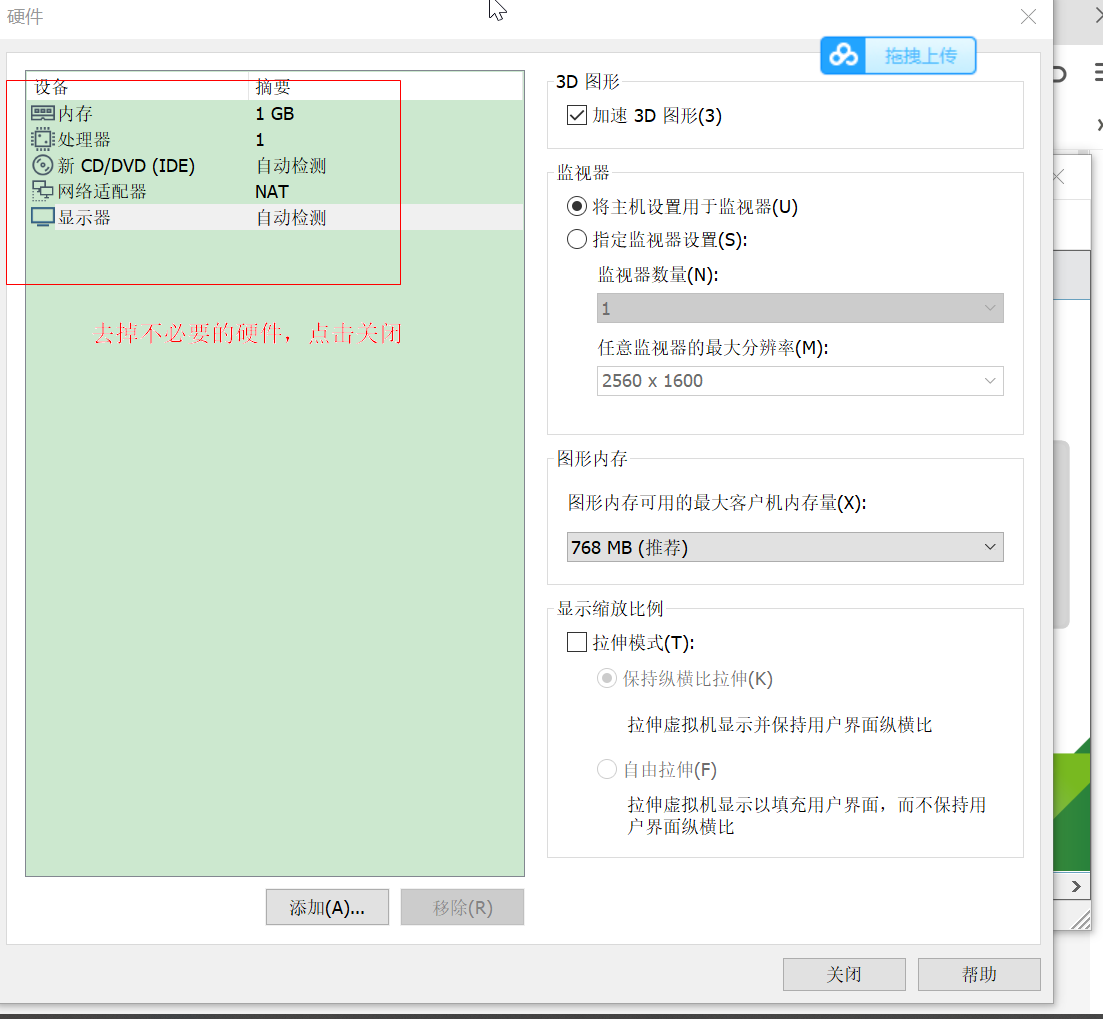Click the network adapter (网络适配器) icon
This screenshot has height=1019, width=1103.
pyautogui.click(x=42, y=191)
